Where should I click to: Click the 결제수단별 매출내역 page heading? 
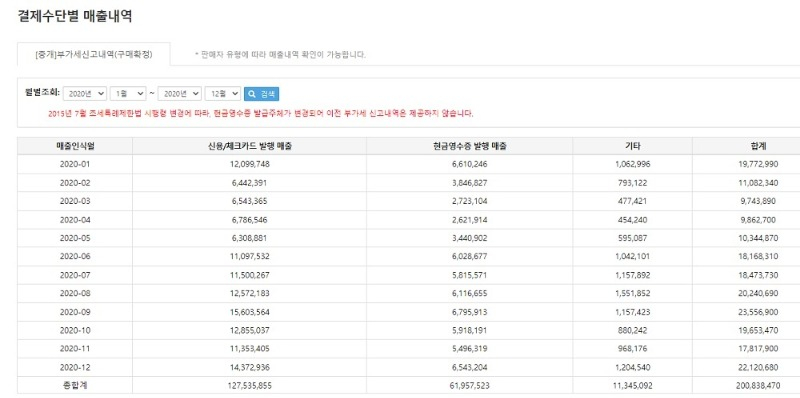click(75, 15)
